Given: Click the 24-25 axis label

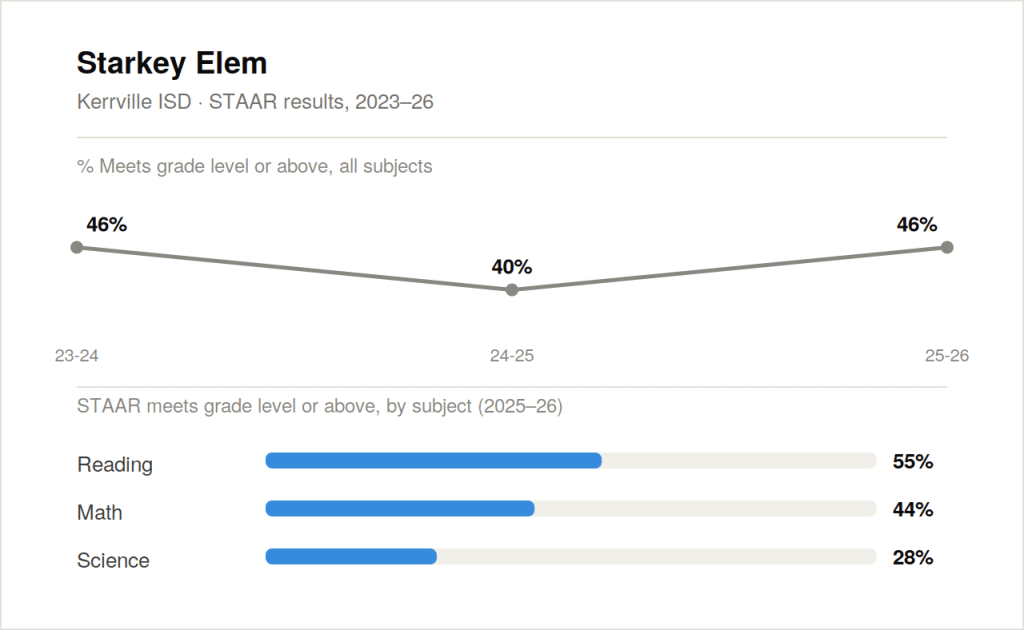Looking at the screenshot, I should (x=512, y=356).
